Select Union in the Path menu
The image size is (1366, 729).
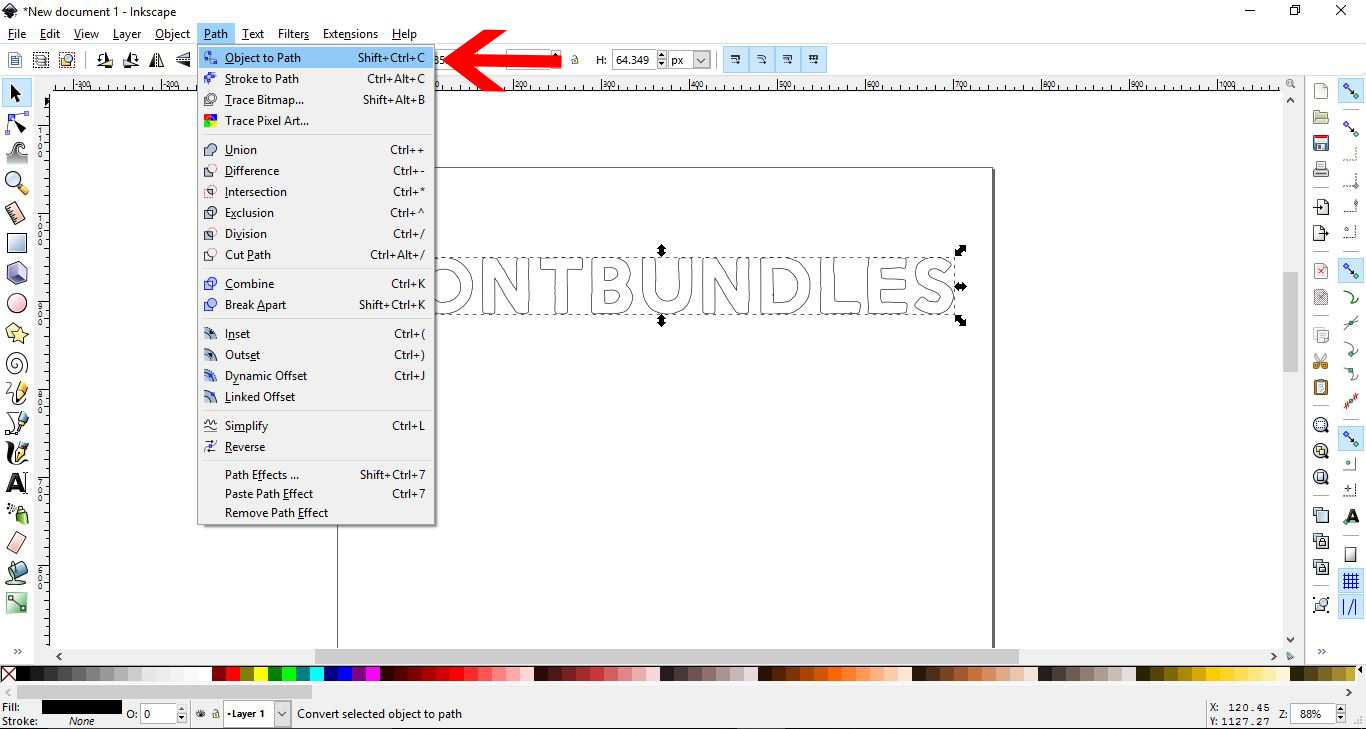(x=316, y=150)
